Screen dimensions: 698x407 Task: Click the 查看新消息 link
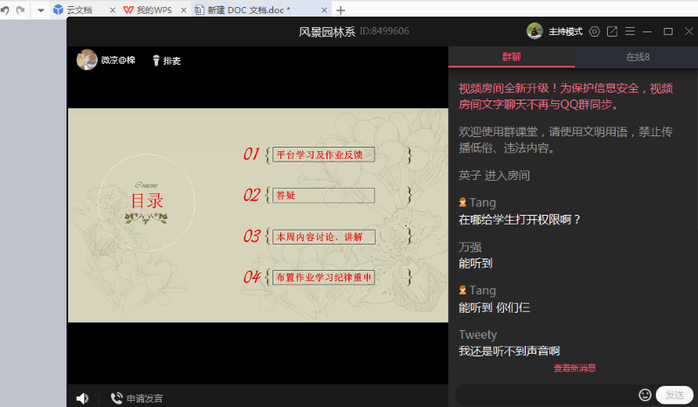pyautogui.click(x=574, y=368)
